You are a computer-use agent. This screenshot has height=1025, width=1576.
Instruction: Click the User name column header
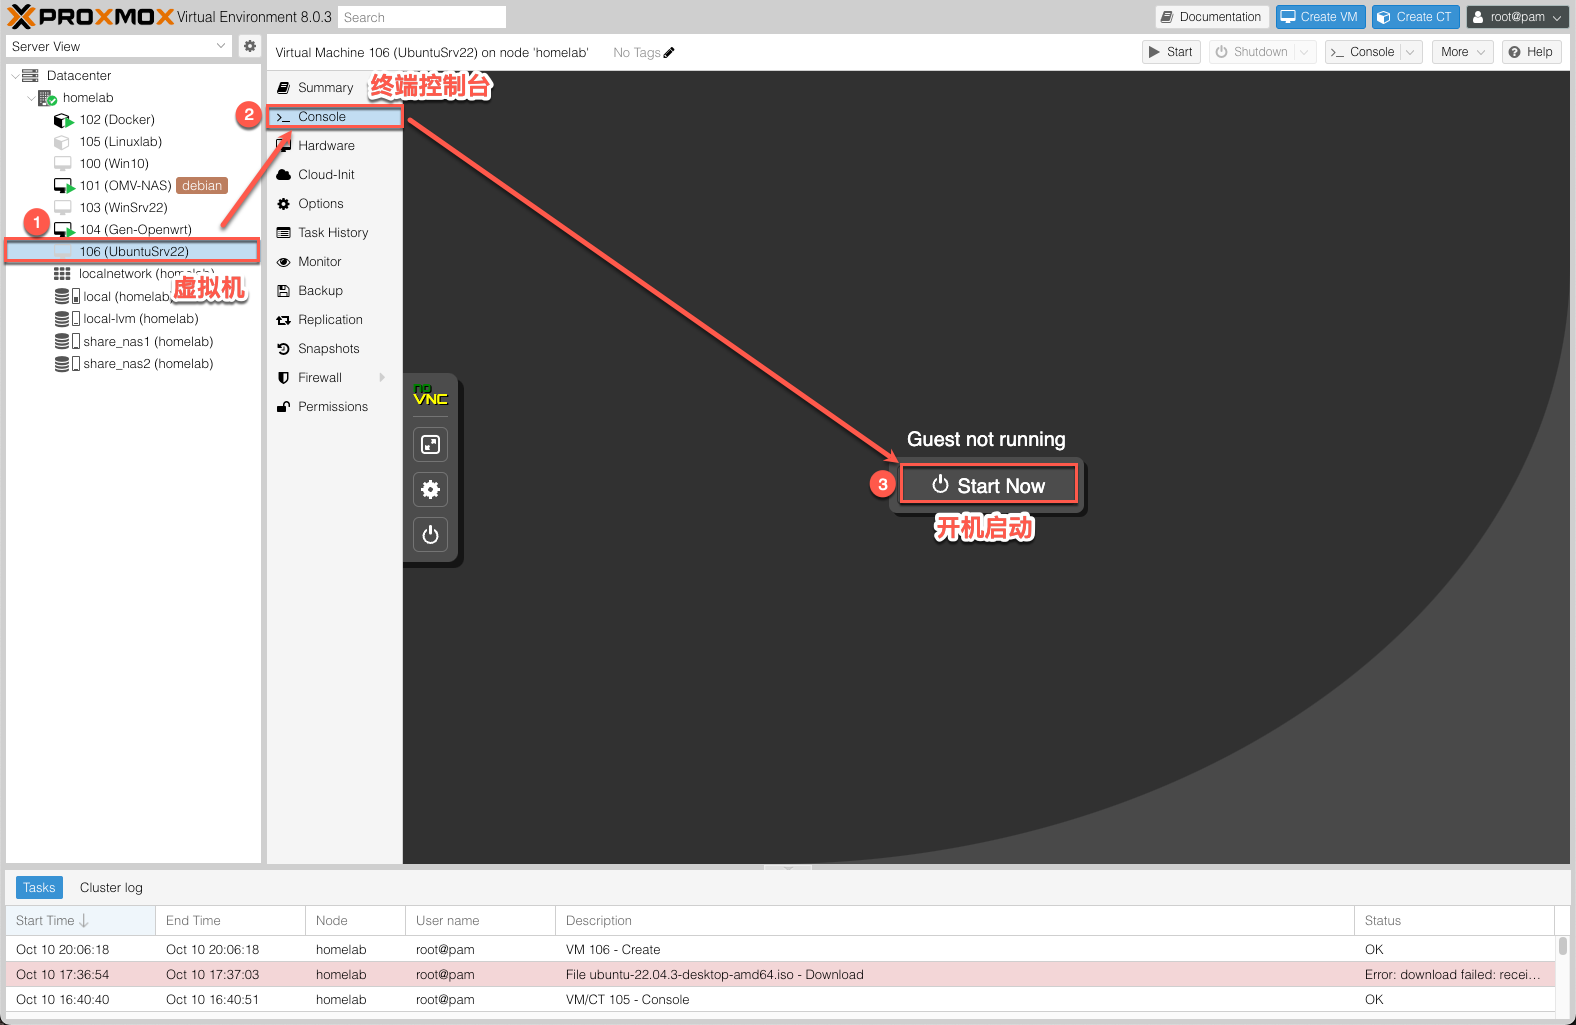point(480,921)
